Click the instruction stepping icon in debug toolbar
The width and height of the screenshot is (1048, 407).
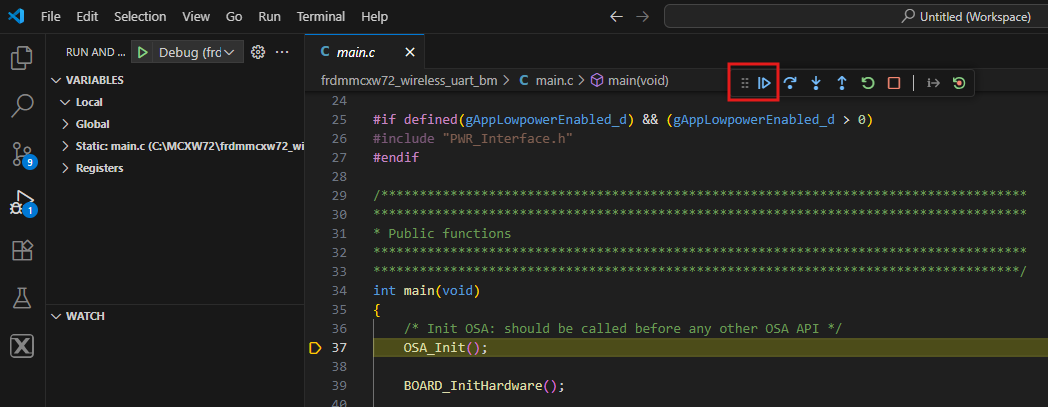pyautogui.click(x=934, y=83)
